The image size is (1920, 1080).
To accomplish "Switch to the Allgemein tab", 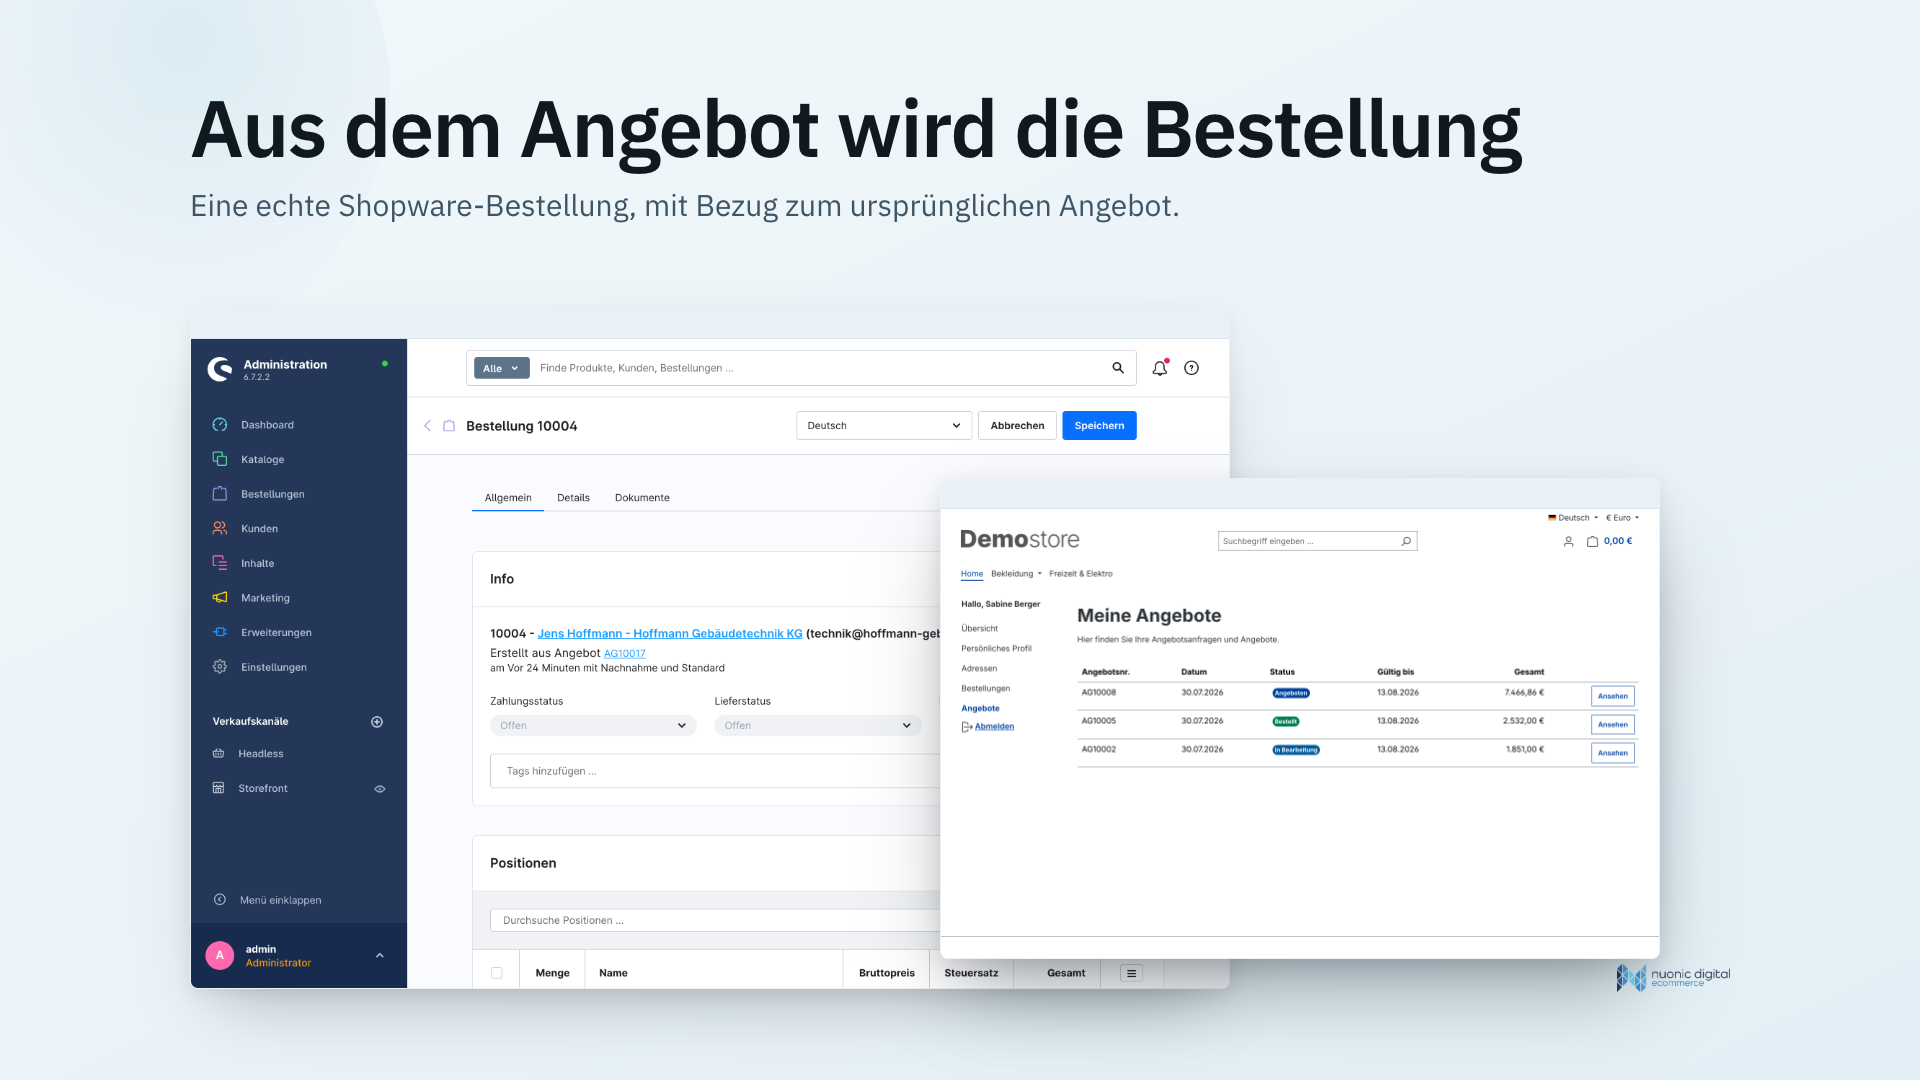I will pyautogui.click(x=508, y=498).
